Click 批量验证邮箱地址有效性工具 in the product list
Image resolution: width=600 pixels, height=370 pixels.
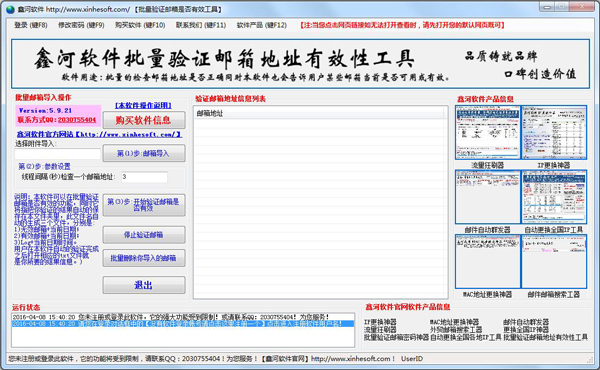(545, 337)
